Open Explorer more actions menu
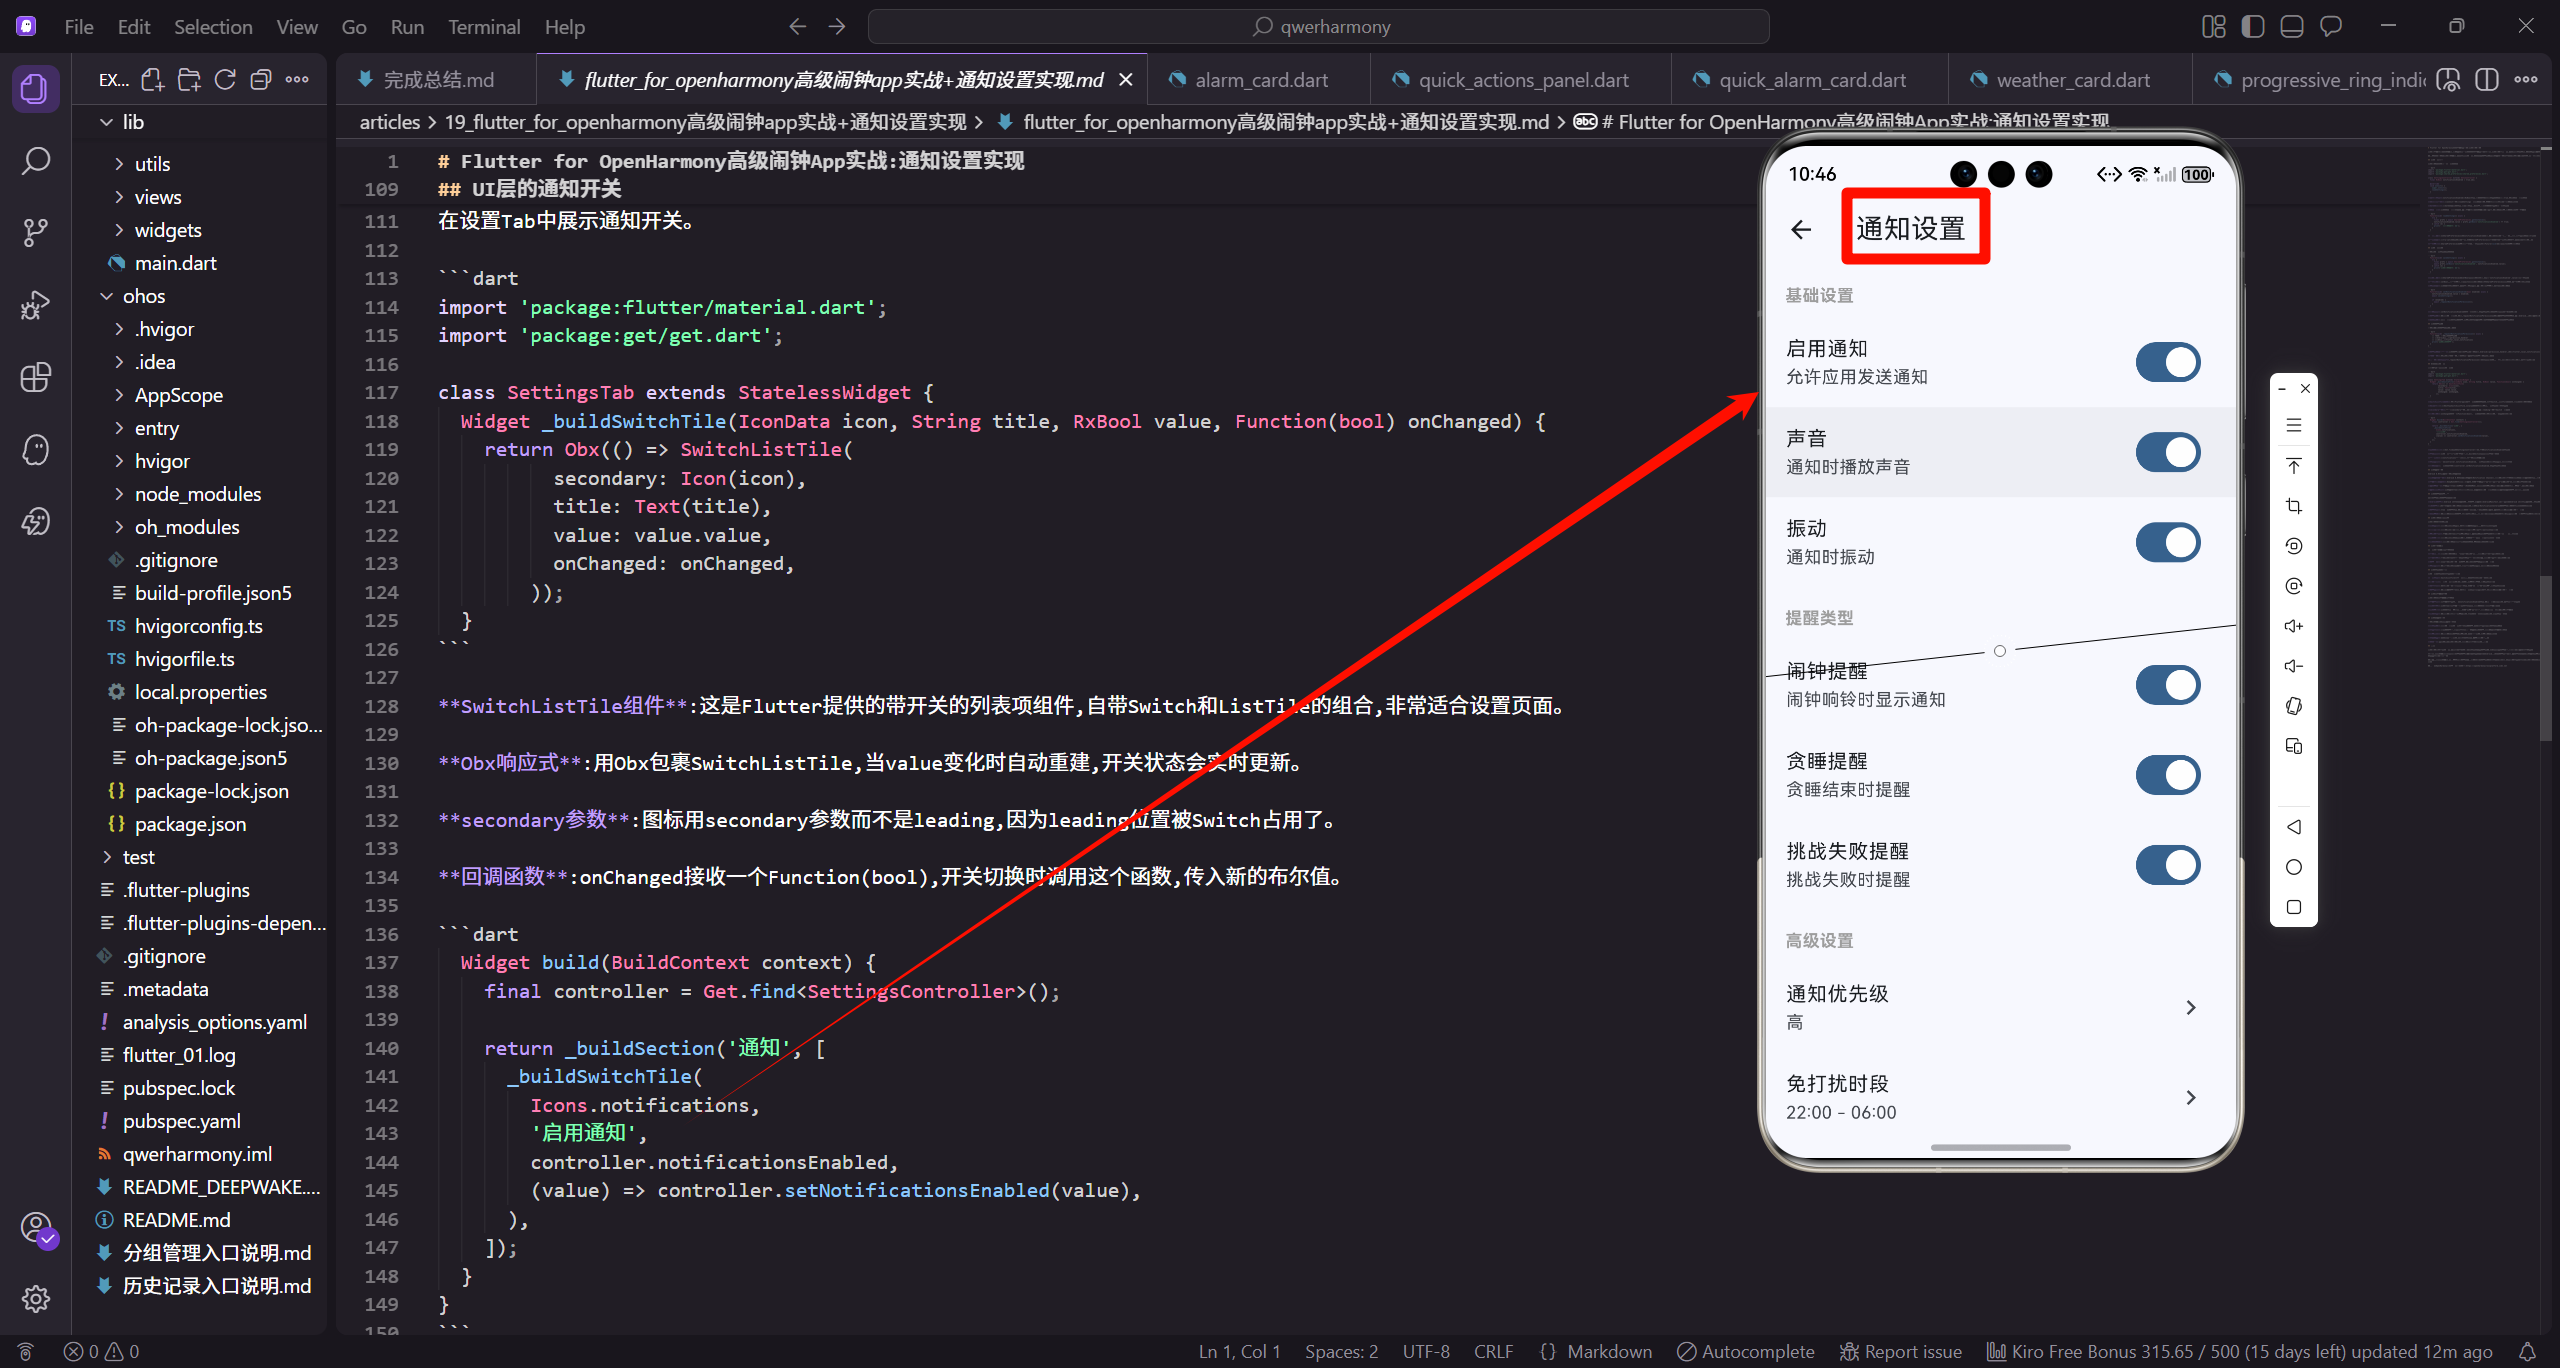Image resolution: width=2560 pixels, height=1368 pixels. coord(297,80)
